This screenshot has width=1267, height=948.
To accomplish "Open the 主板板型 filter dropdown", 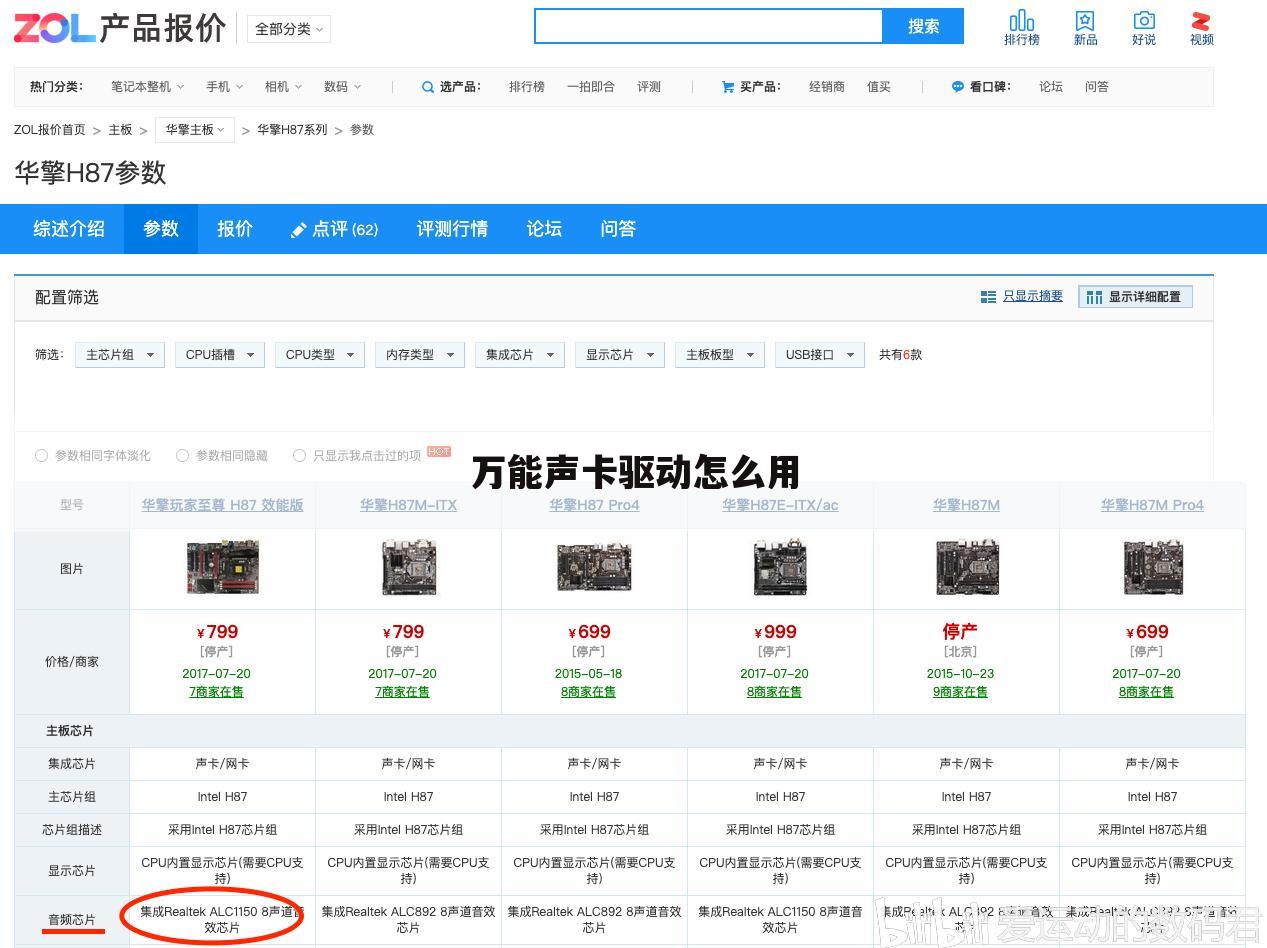I will 720,355.
